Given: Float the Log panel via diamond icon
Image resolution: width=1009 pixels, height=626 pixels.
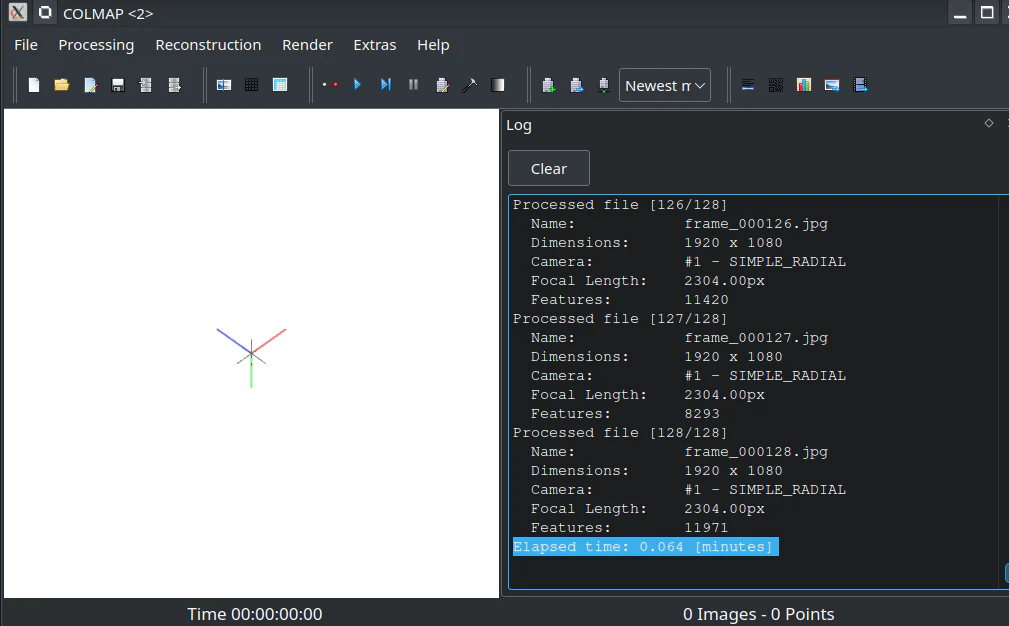Looking at the screenshot, I should click(x=989, y=123).
